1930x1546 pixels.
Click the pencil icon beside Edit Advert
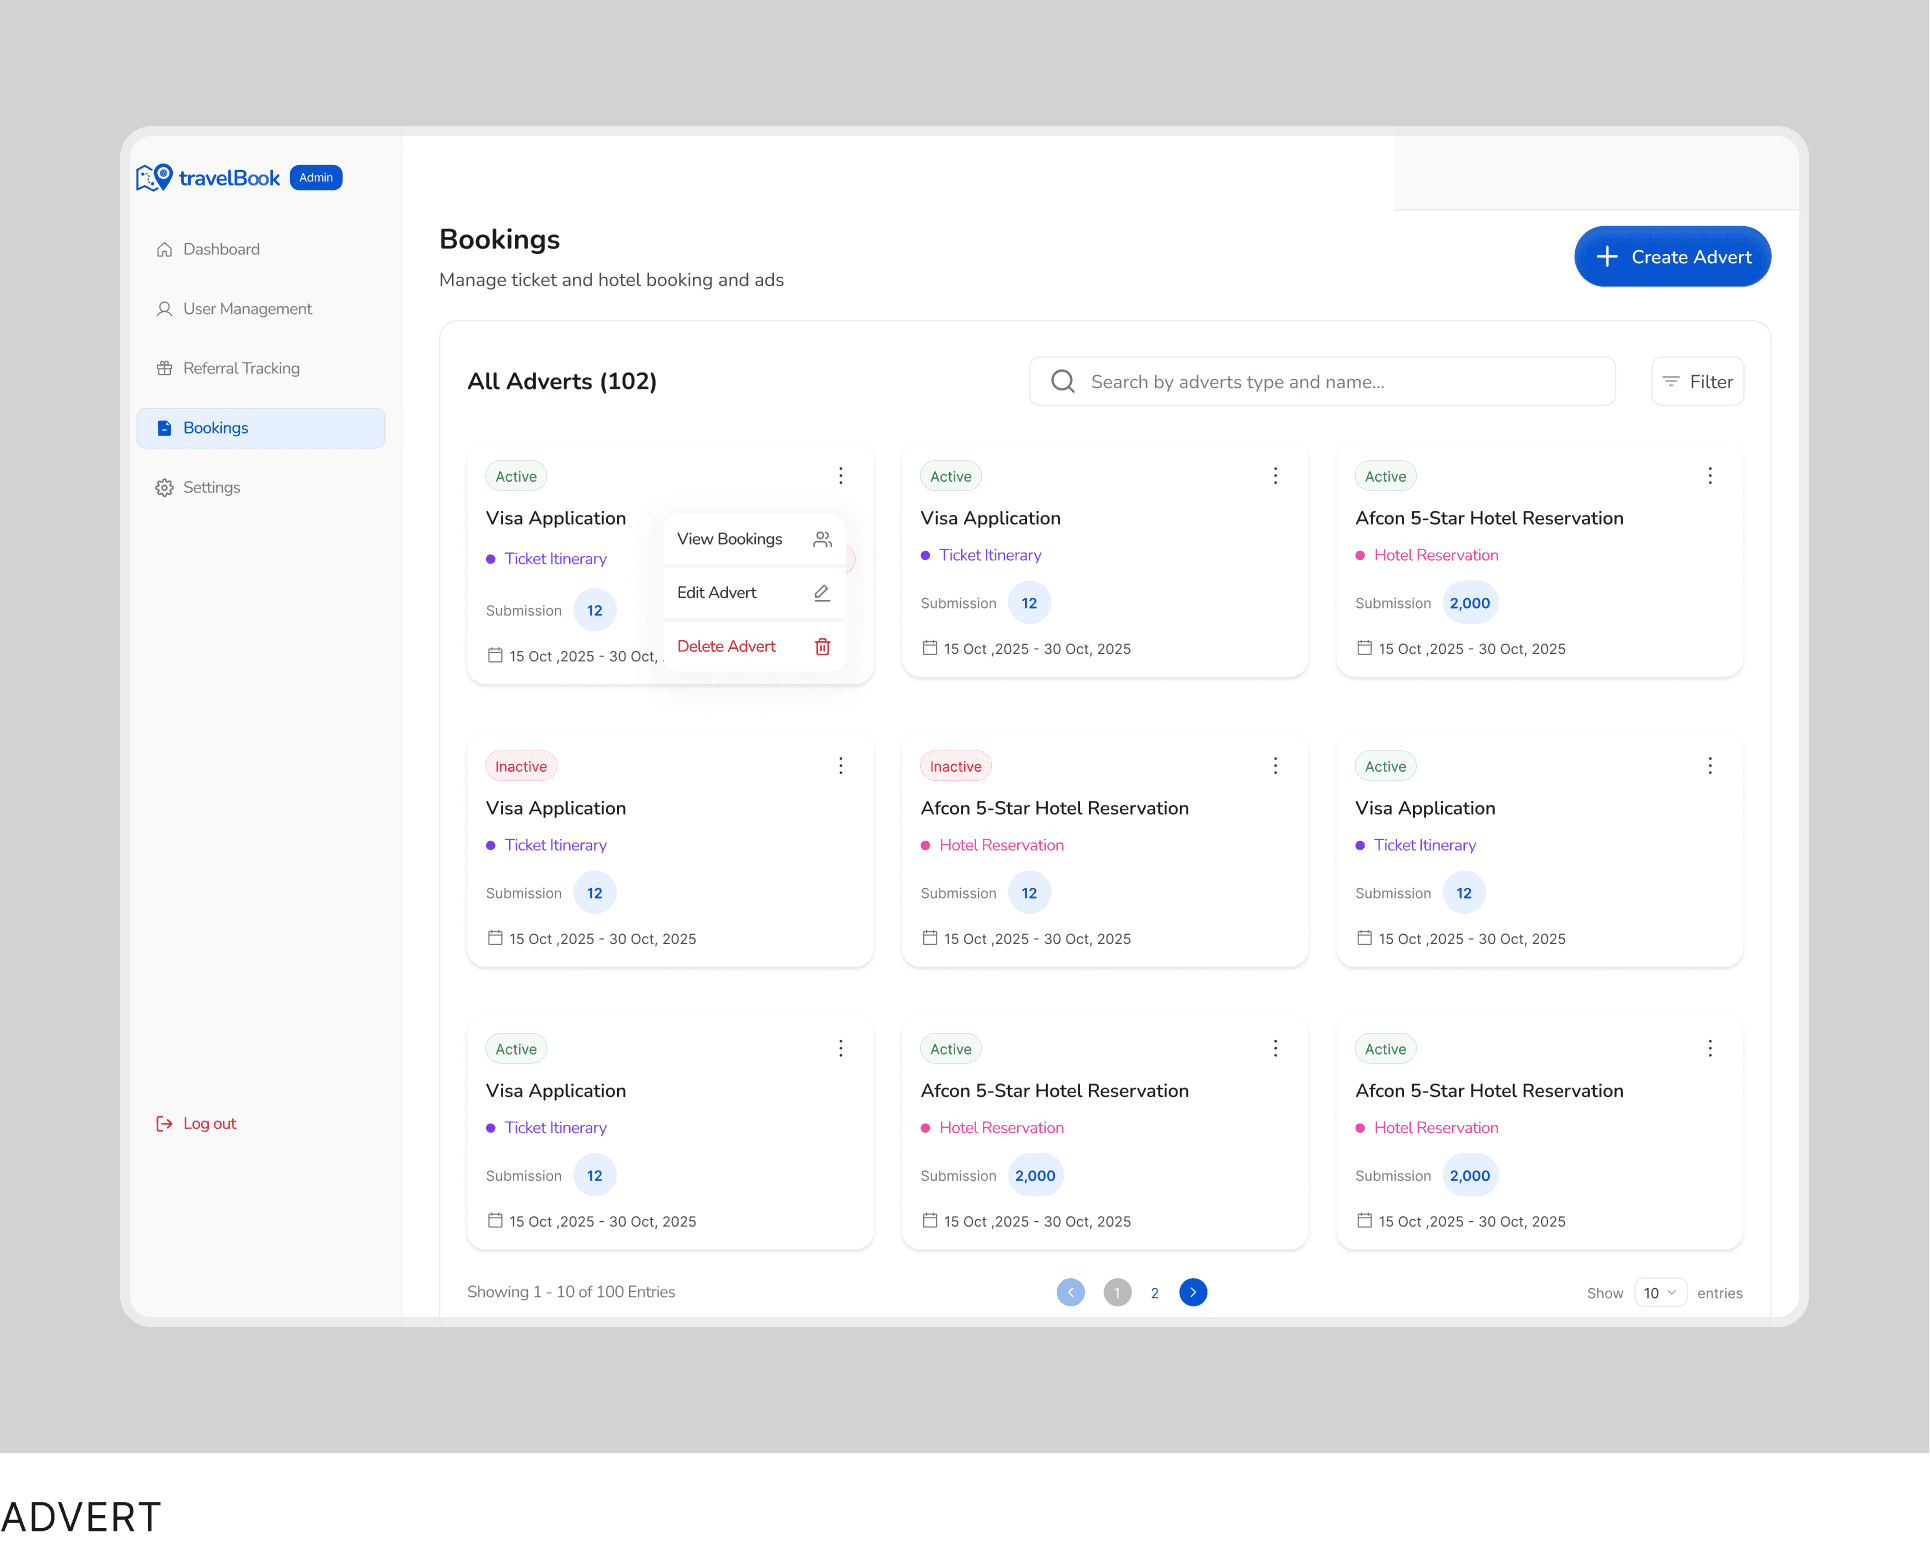[x=822, y=593]
